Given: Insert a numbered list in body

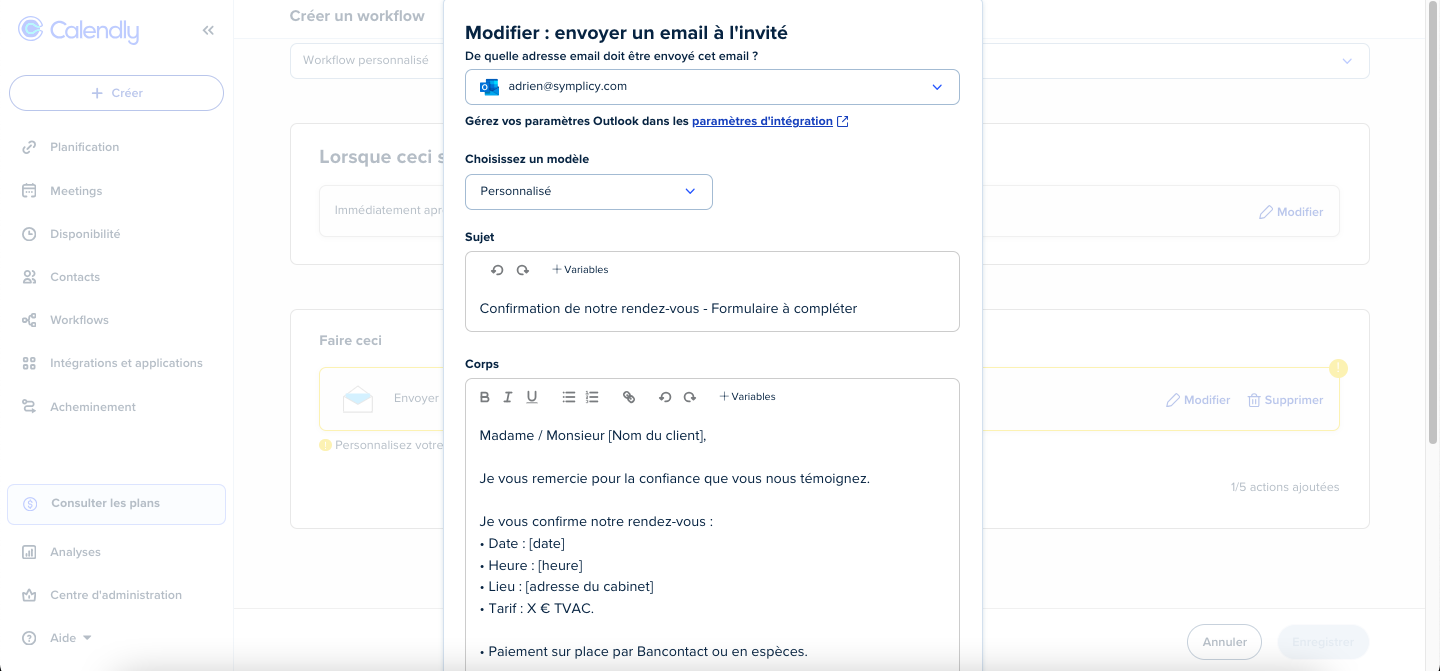Looking at the screenshot, I should pyautogui.click(x=592, y=397).
